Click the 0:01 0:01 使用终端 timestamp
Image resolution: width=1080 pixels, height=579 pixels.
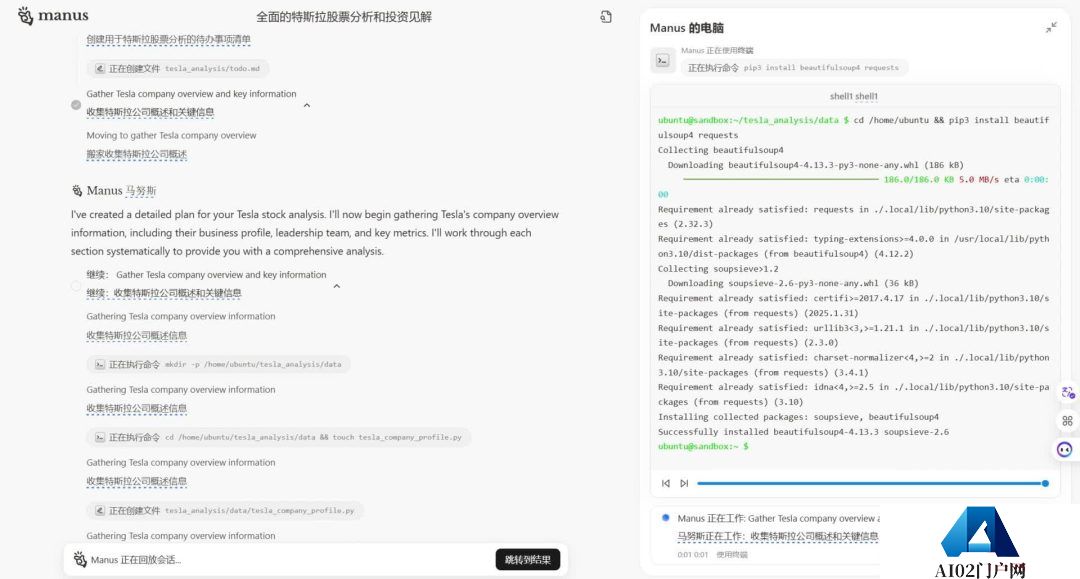click(712, 554)
